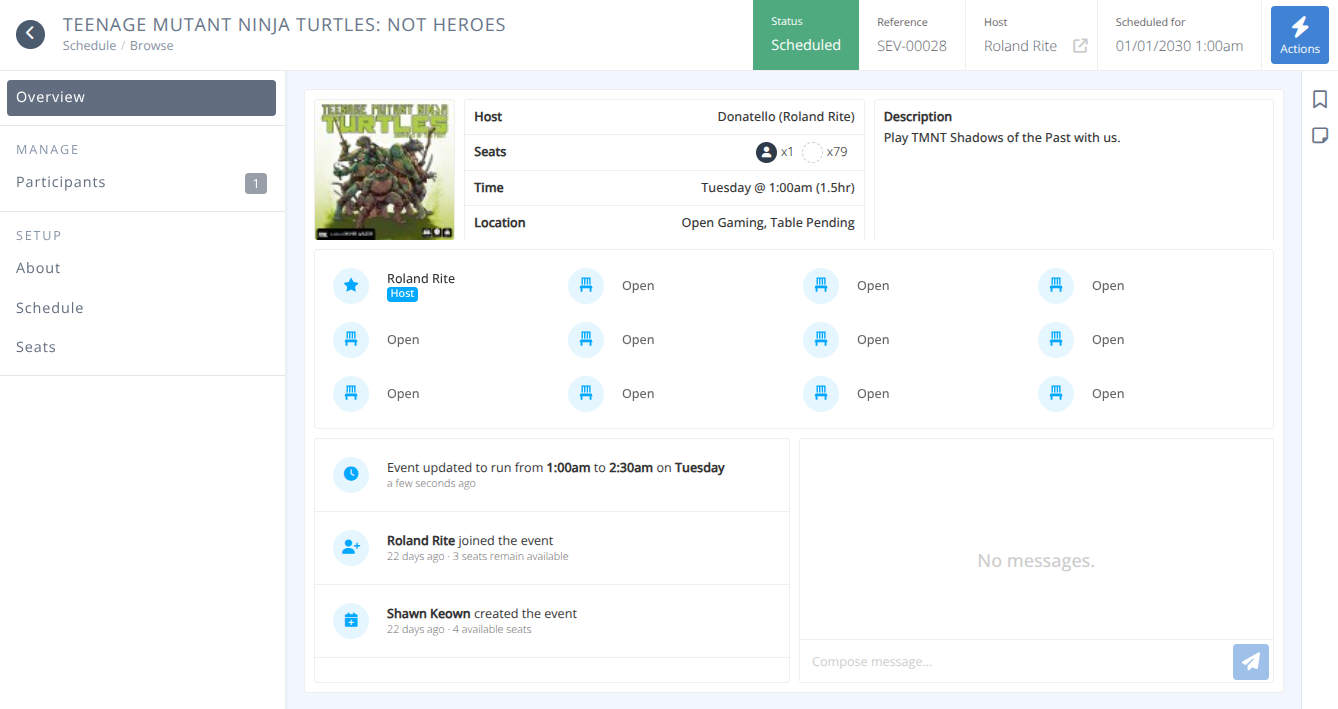Go back using the circular back arrow
The image size is (1338, 709).
coord(30,33)
